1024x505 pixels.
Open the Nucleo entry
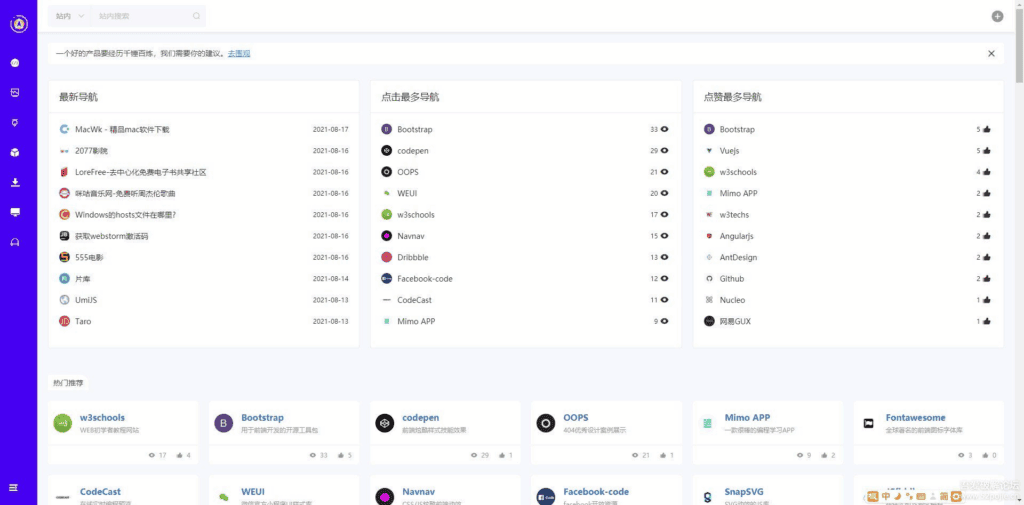coord(732,300)
